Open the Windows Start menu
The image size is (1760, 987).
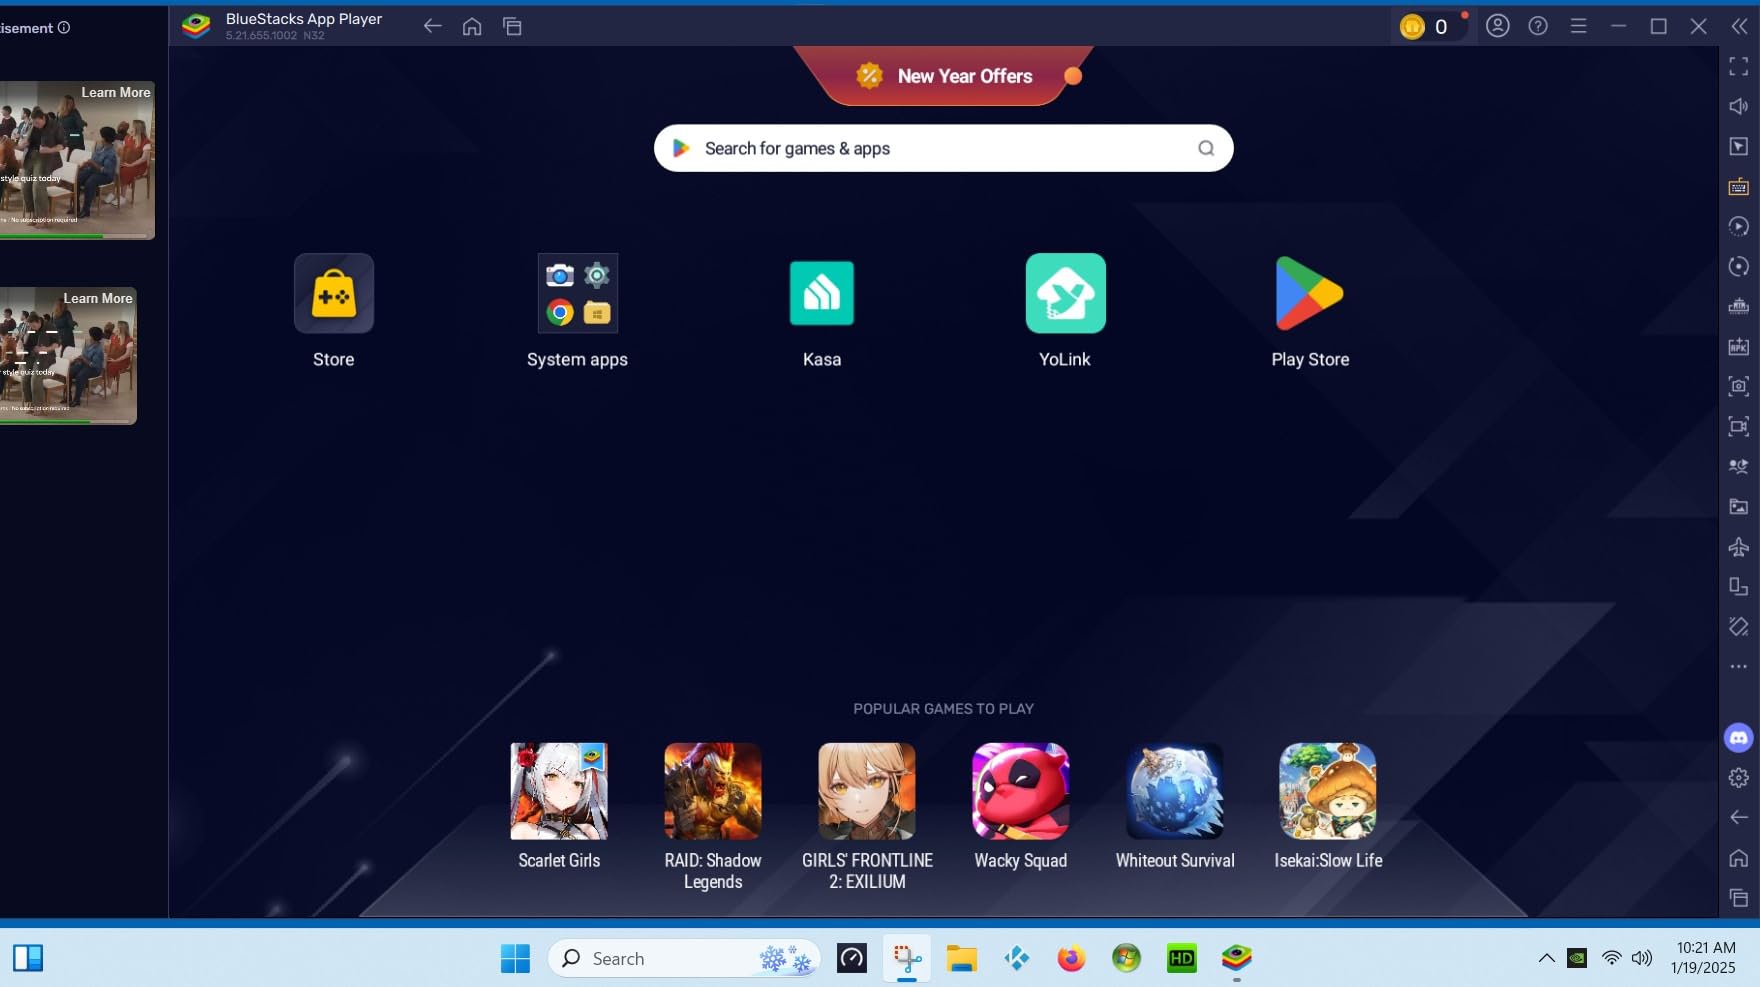[515, 958]
